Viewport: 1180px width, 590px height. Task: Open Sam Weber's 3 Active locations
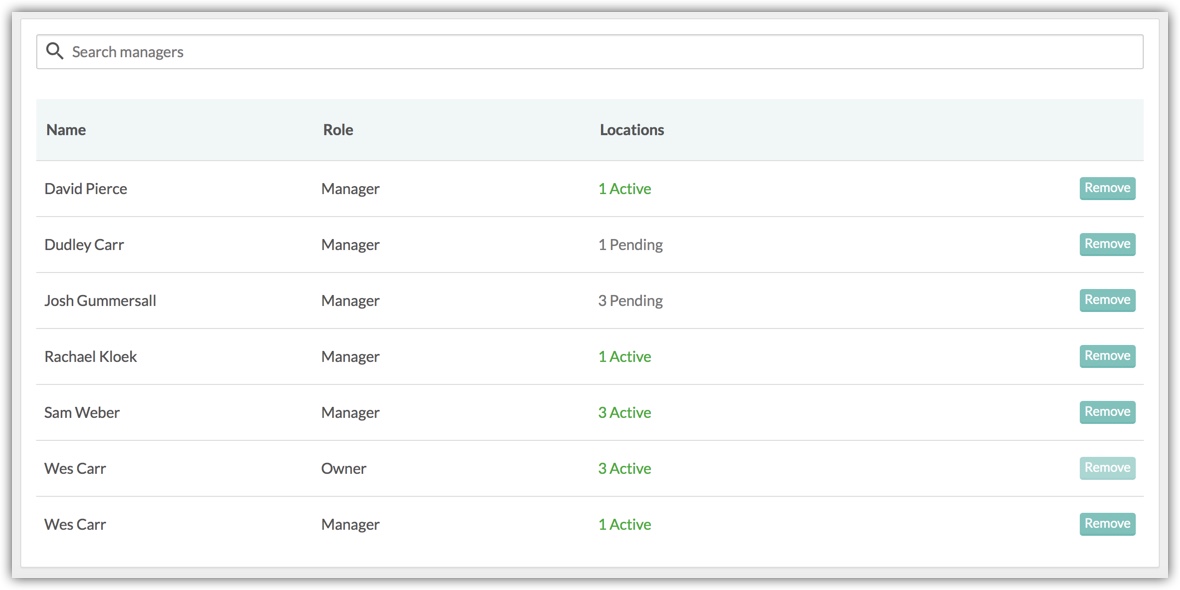click(625, 412)
